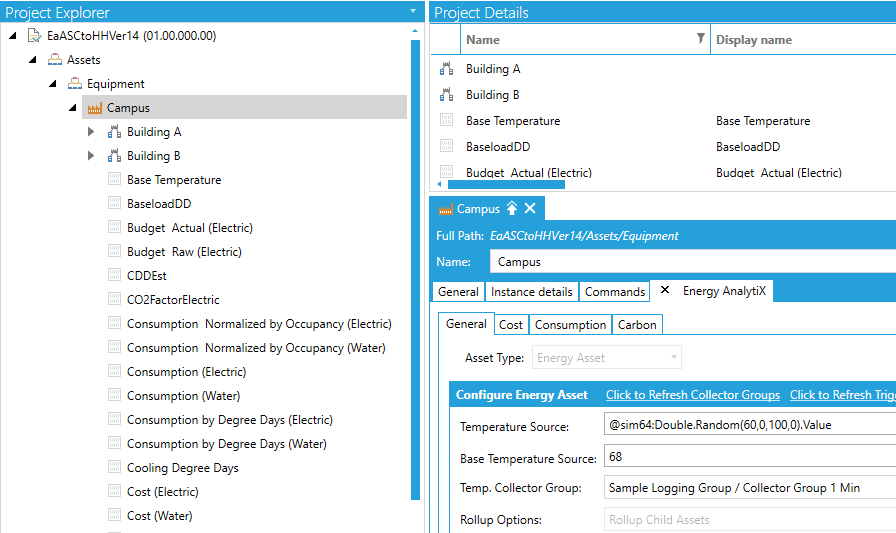The width and height of the screenshot is (896, 533).
Task: Click the Building A icon in Project Explorer
Action: tap(114, 132)
